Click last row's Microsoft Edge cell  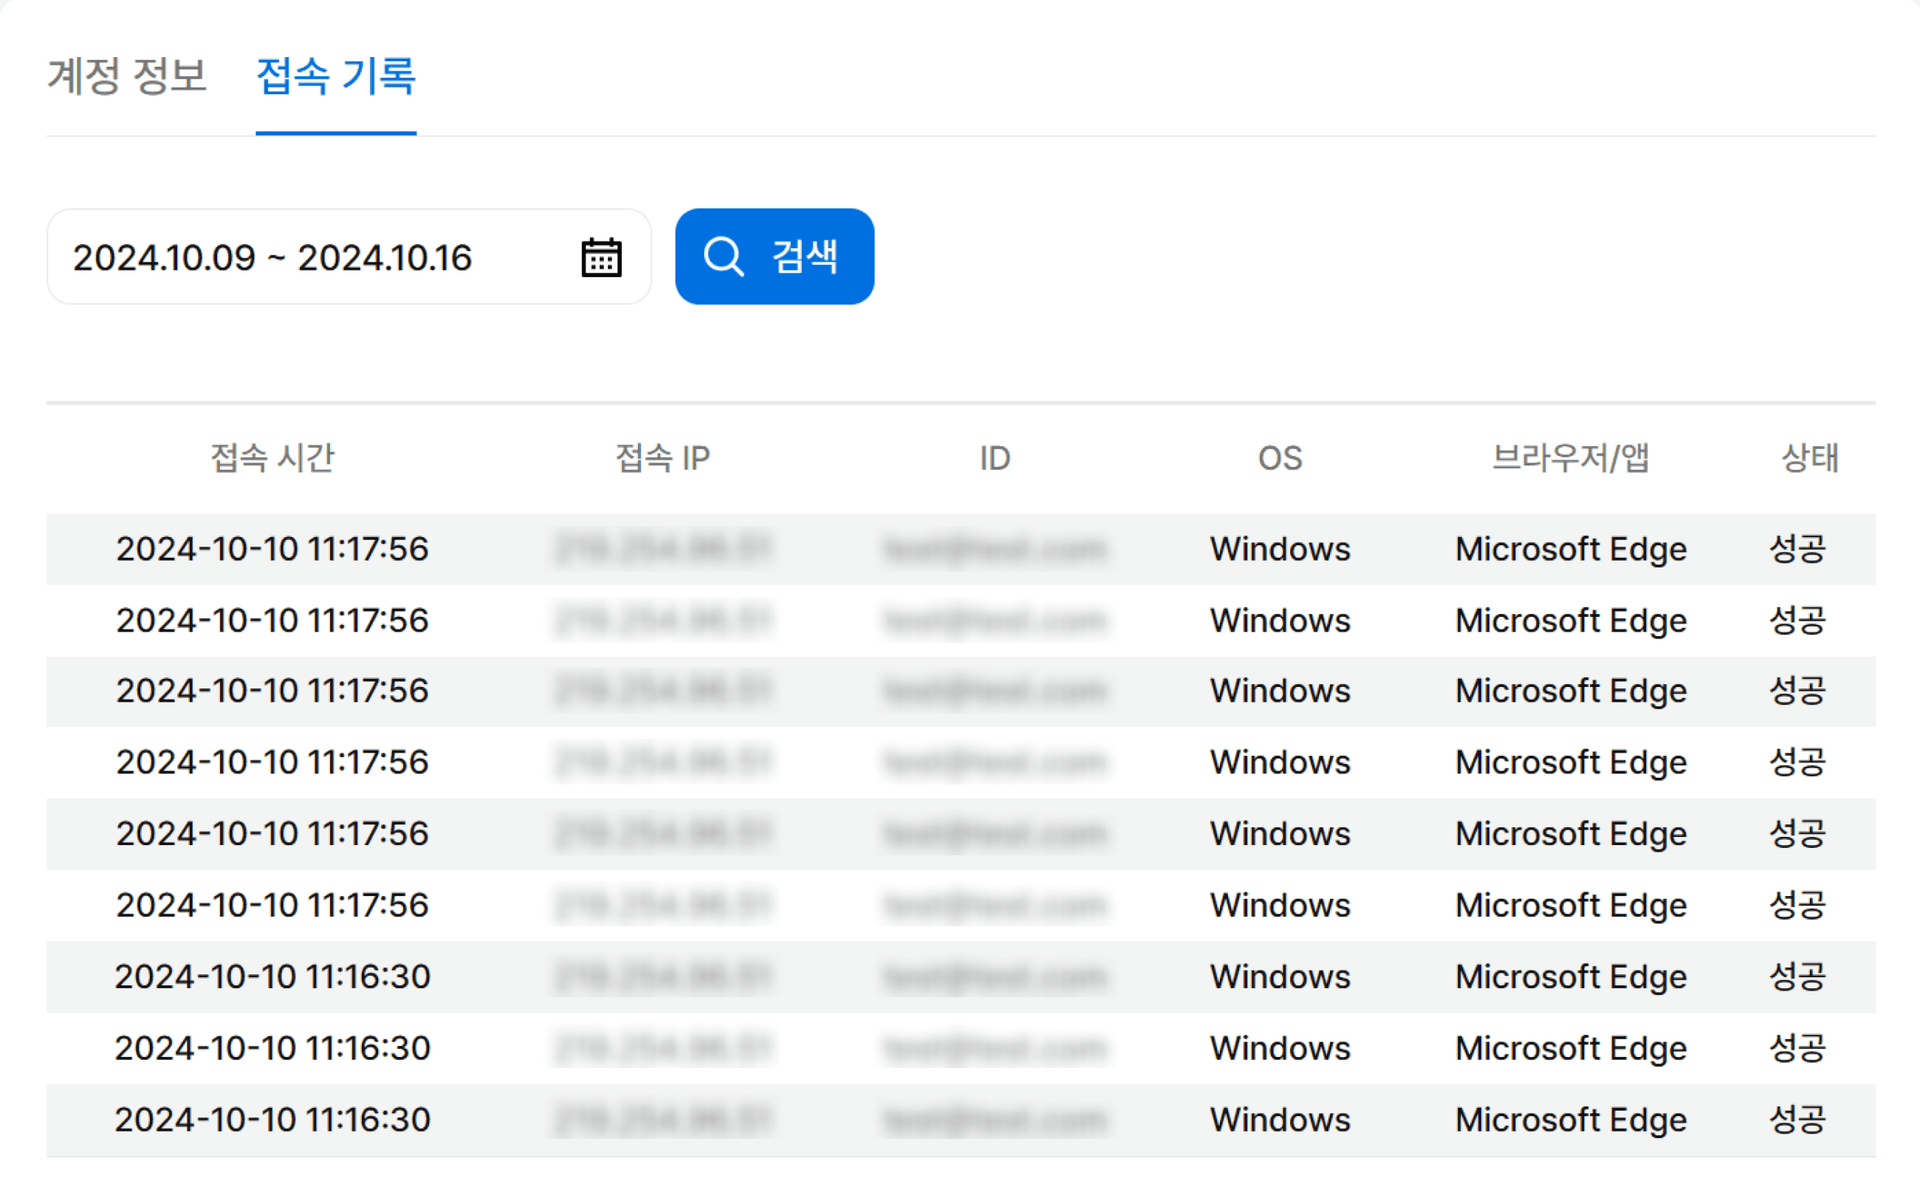pos(1570,1120)
